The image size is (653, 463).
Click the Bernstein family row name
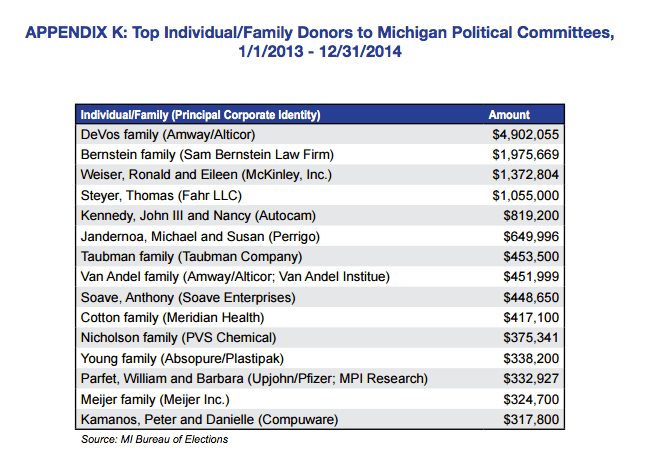click(206, 153)
